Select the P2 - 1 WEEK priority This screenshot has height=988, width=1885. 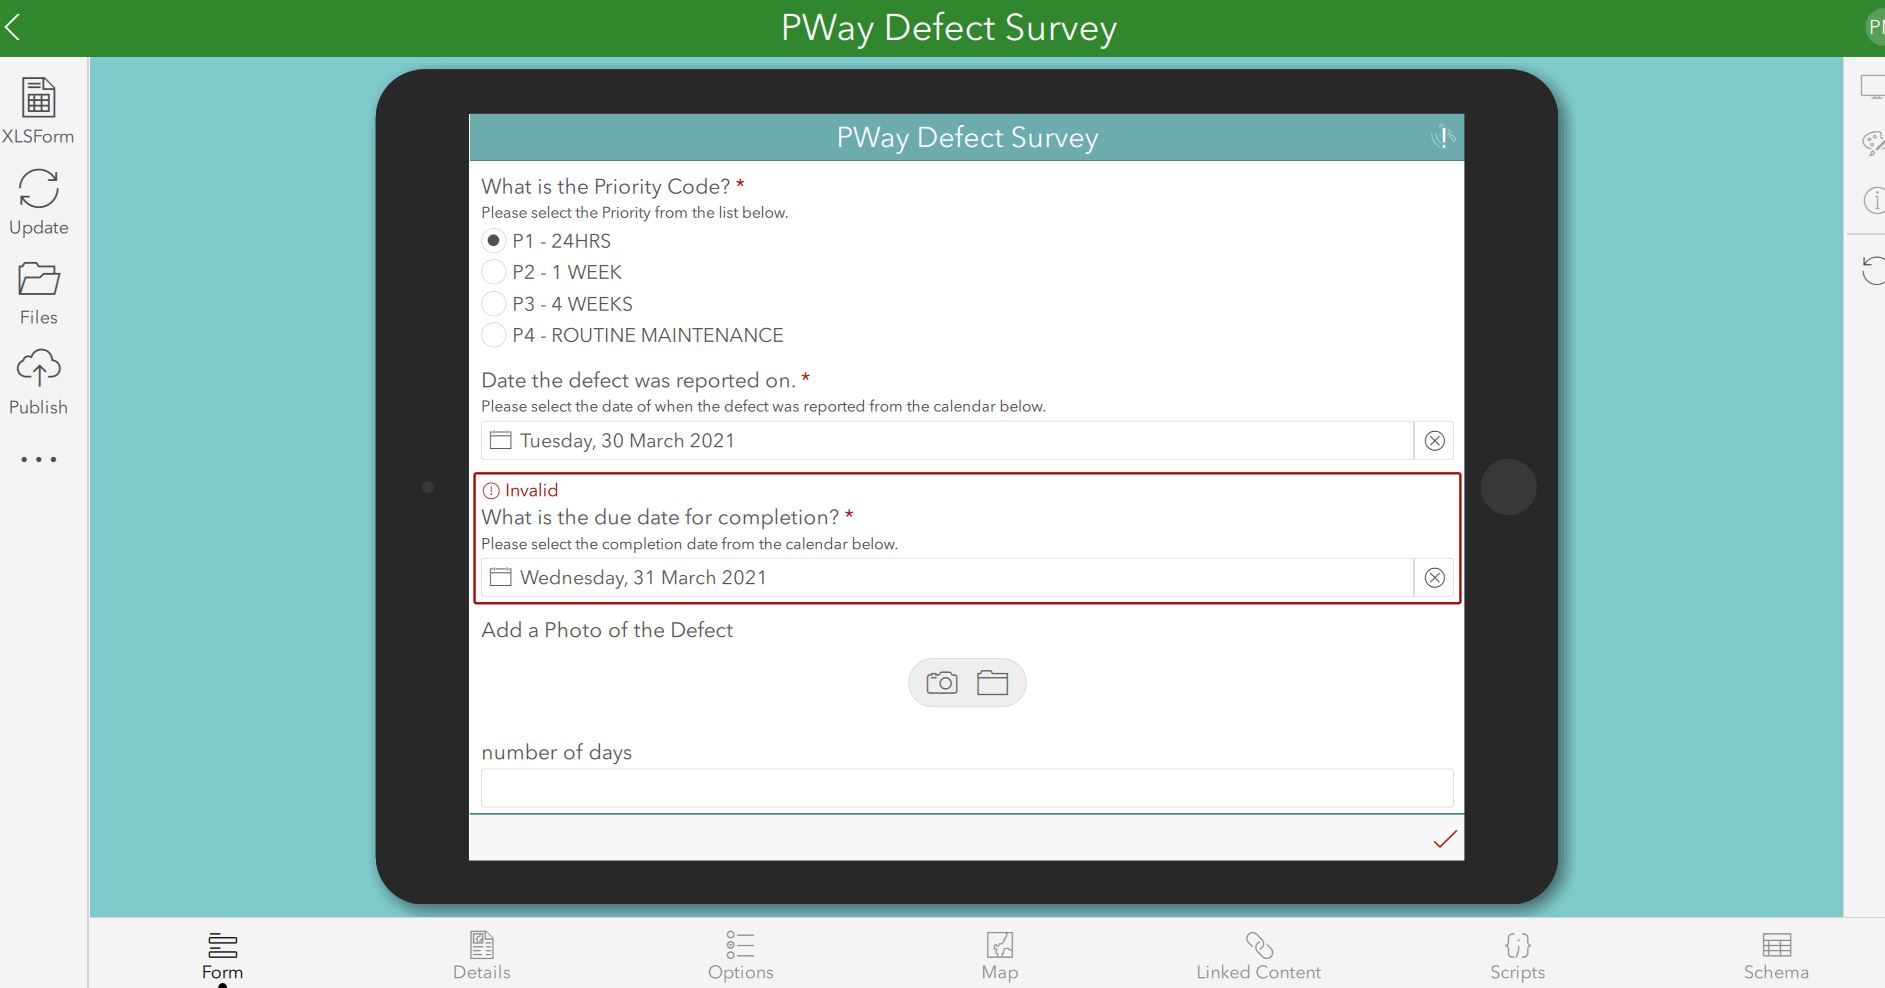[x=494, y=271]
